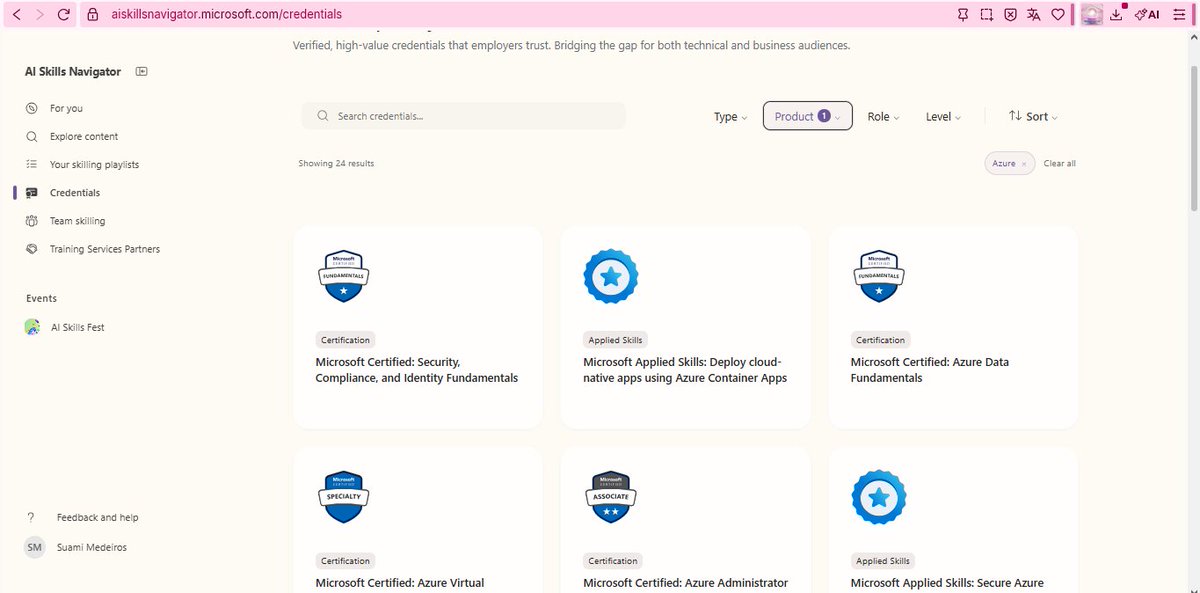Click the Events section heading
This screenshot has height=593, width=1200.
tap(41, 298)
